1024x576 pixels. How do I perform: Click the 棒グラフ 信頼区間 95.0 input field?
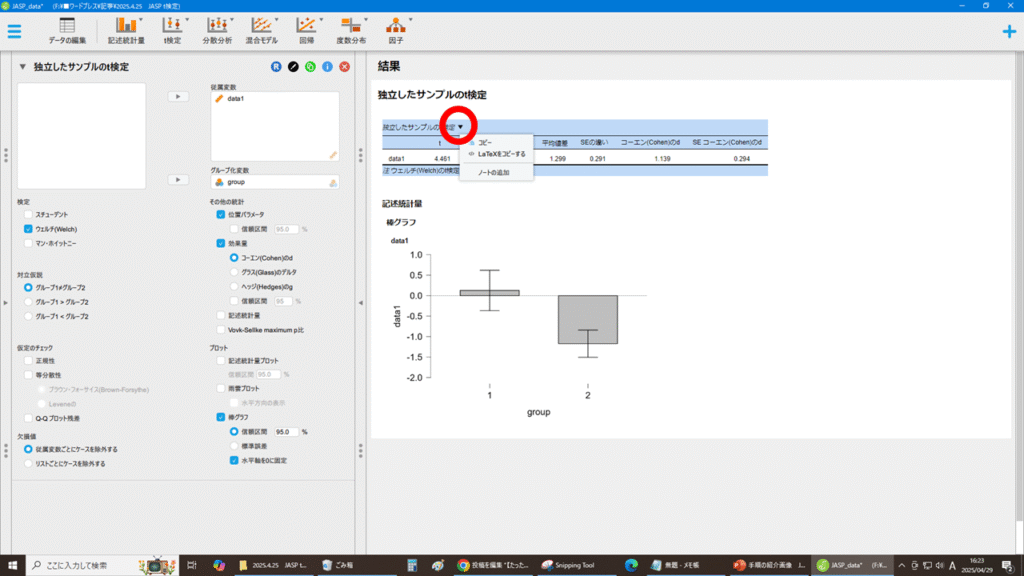pos(286,432)
